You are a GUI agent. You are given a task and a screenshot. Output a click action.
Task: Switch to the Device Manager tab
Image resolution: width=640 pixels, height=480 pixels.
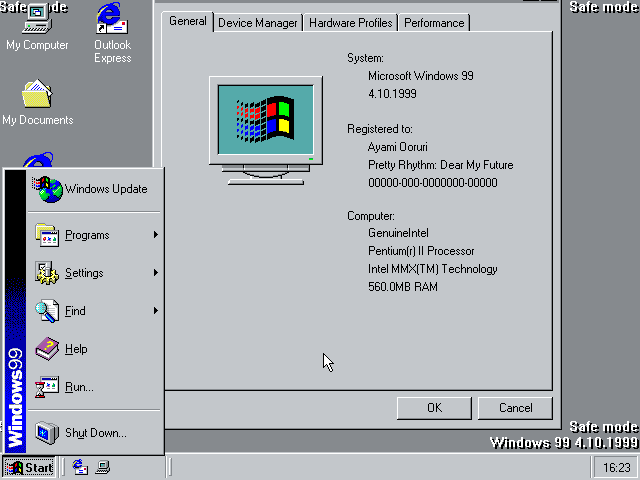point(258,23)
